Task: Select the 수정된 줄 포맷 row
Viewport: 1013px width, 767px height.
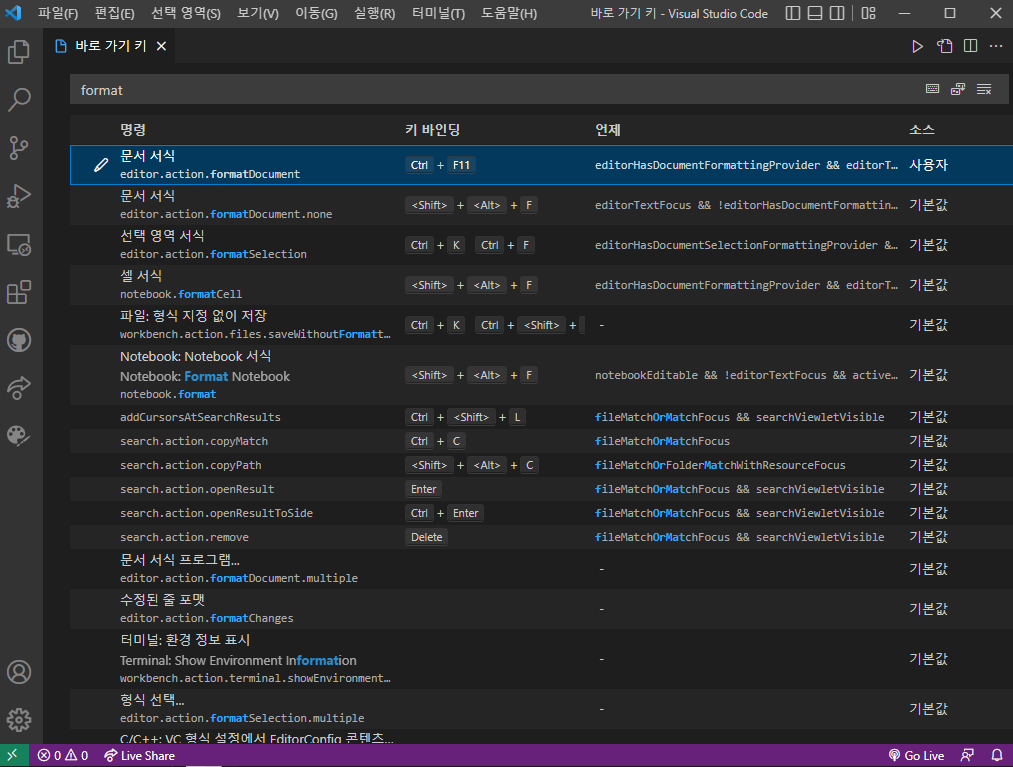Action: click(x=541, y=609)
